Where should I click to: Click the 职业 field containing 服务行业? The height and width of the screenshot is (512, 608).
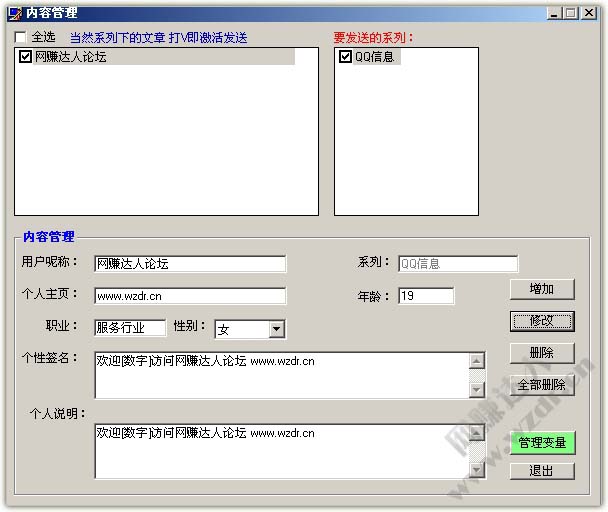point(130,328)
